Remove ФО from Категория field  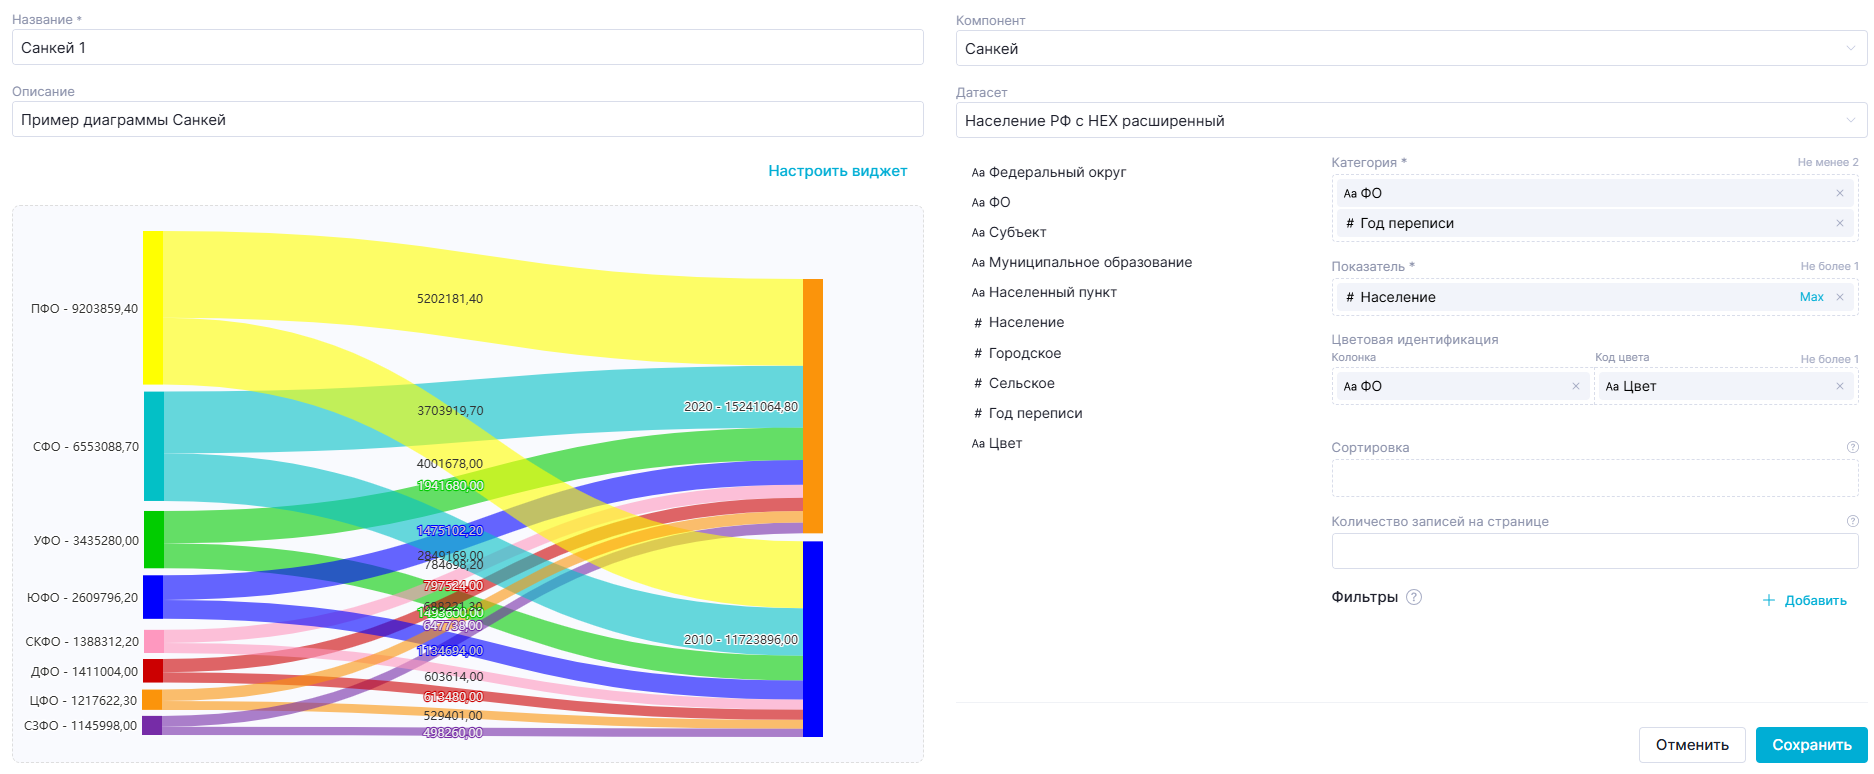(1839, 193)
